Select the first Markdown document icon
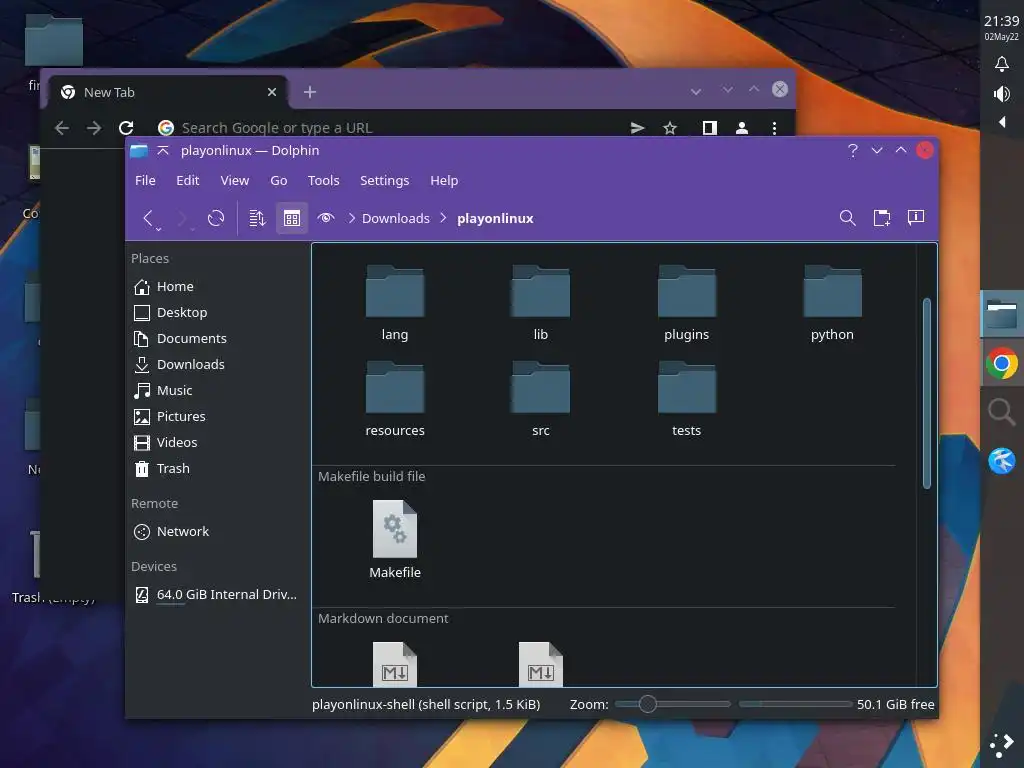1024x768 pixels. coord(394,664)
